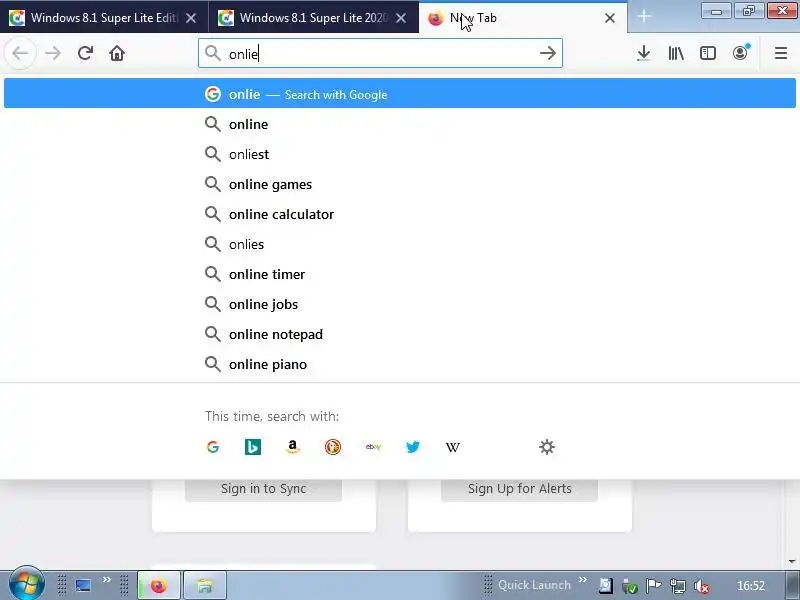Viewport: 800px width, 600px height.
Task: Pick the 'online piano' suggestion
Action: 400,364
